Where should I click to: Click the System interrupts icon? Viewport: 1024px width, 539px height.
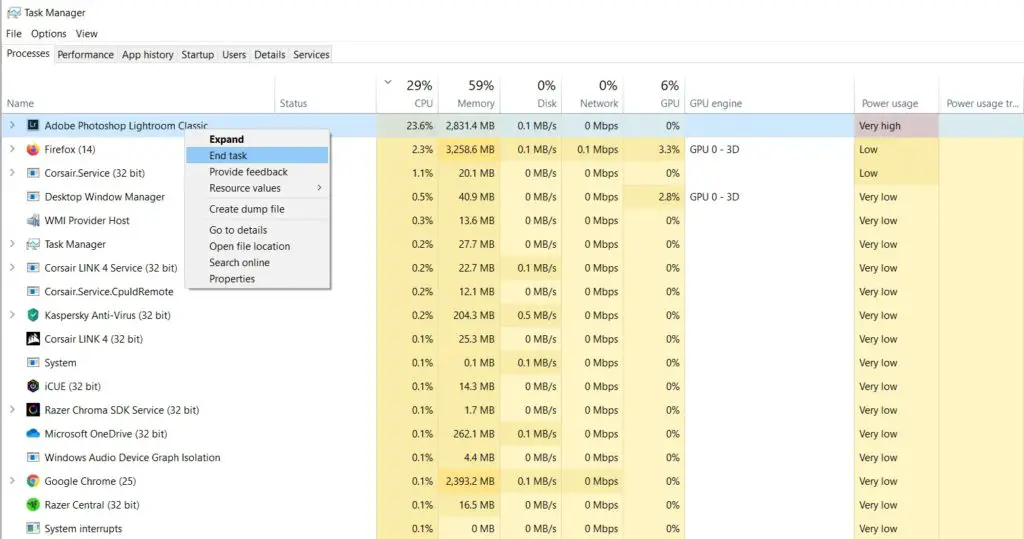coord(33,529)
